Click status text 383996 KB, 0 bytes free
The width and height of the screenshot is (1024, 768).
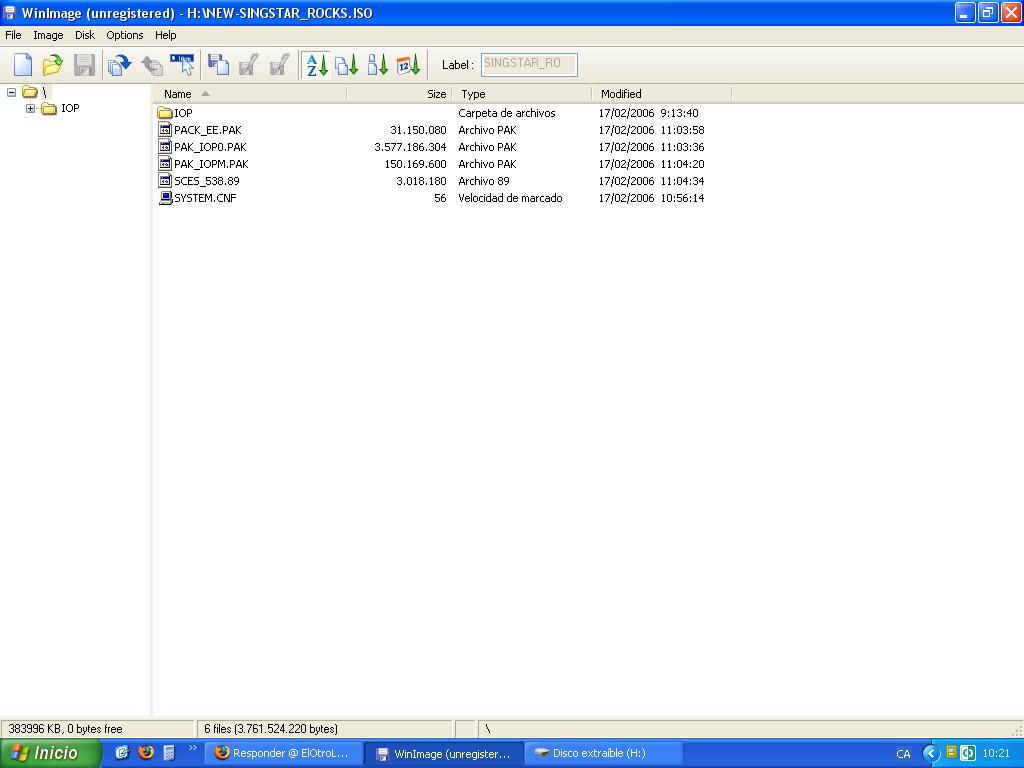(65, 729)
